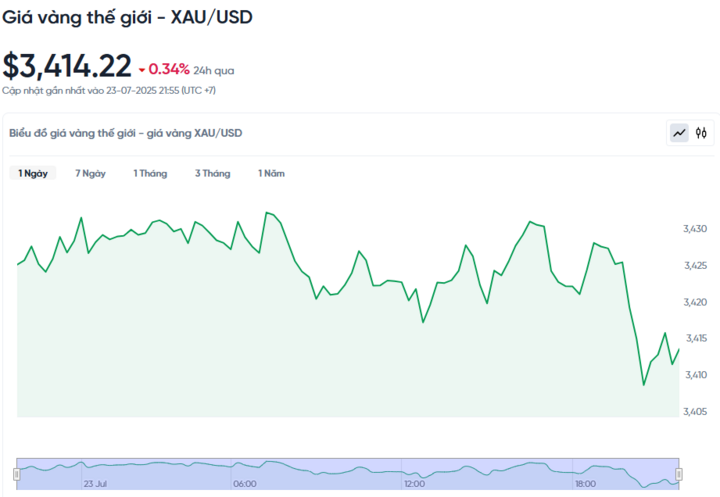Image resolution: width=720 pixels, height=497 pixels.
Task: Switch to the 1 Tháng range
Action: 150,173
